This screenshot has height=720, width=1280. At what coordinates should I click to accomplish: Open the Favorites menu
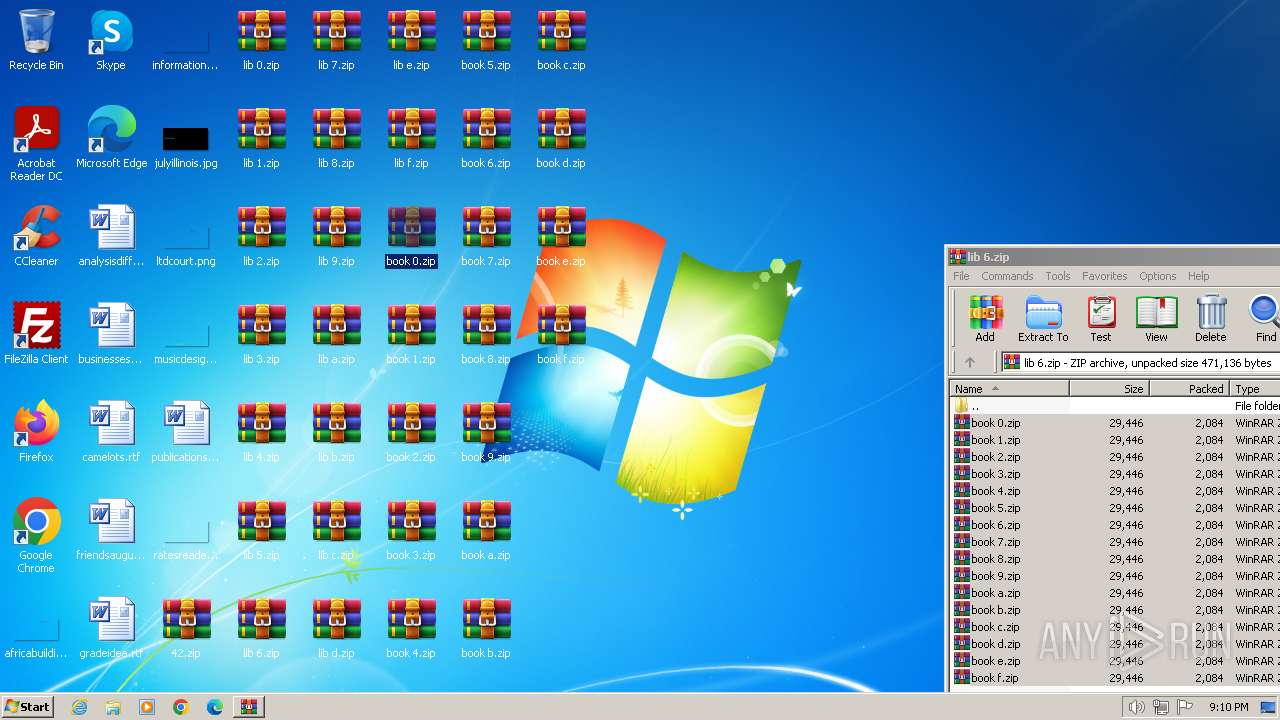(1104, 276)
